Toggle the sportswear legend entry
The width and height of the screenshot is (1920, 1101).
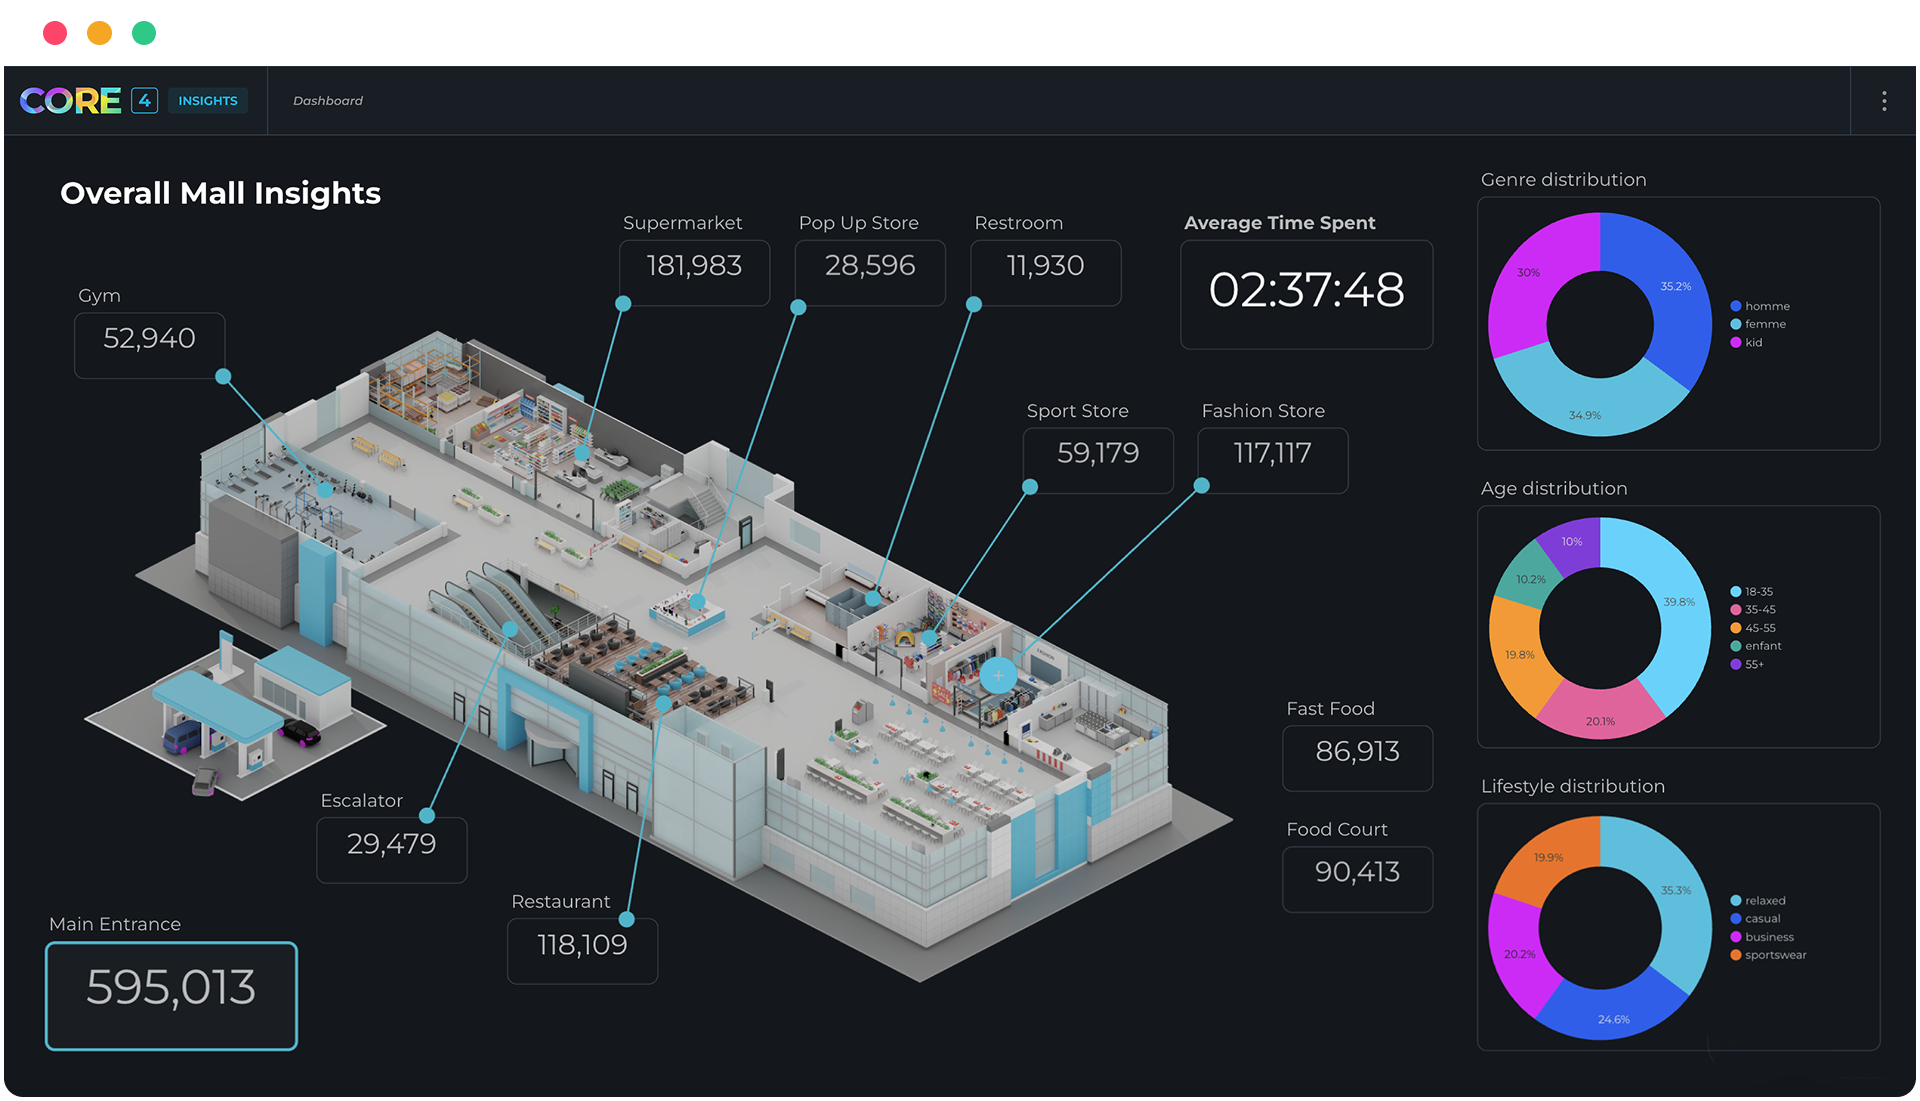[x=1774, y=955]
